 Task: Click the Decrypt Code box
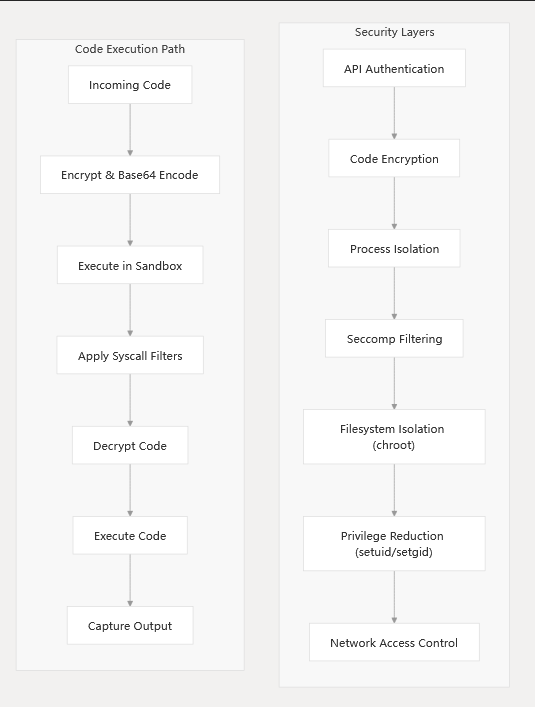coord(130,445)
